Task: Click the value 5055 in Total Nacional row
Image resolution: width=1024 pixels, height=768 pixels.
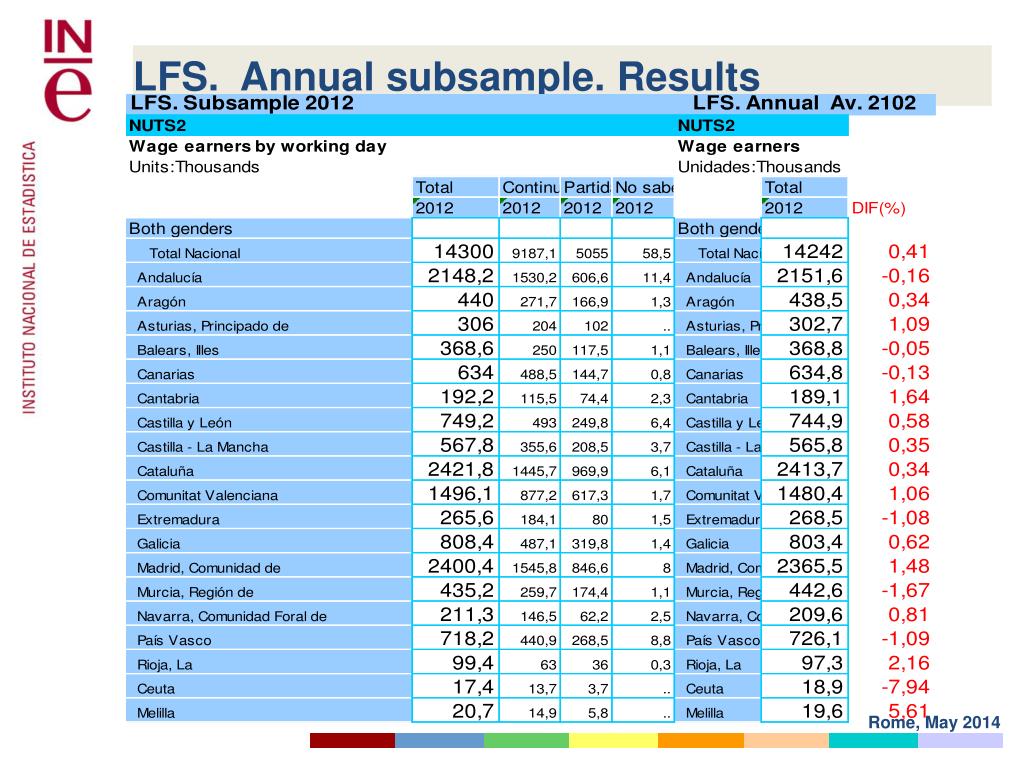Action: click(592, 253)
